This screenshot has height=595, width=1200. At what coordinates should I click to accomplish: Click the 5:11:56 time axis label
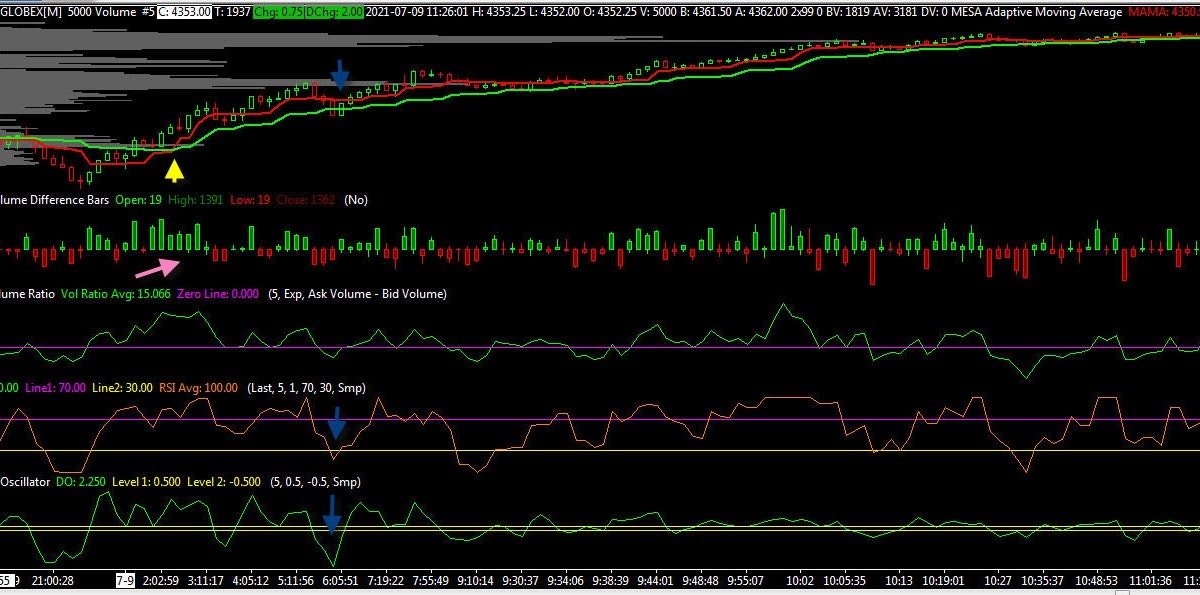click(x=297, y=580)
